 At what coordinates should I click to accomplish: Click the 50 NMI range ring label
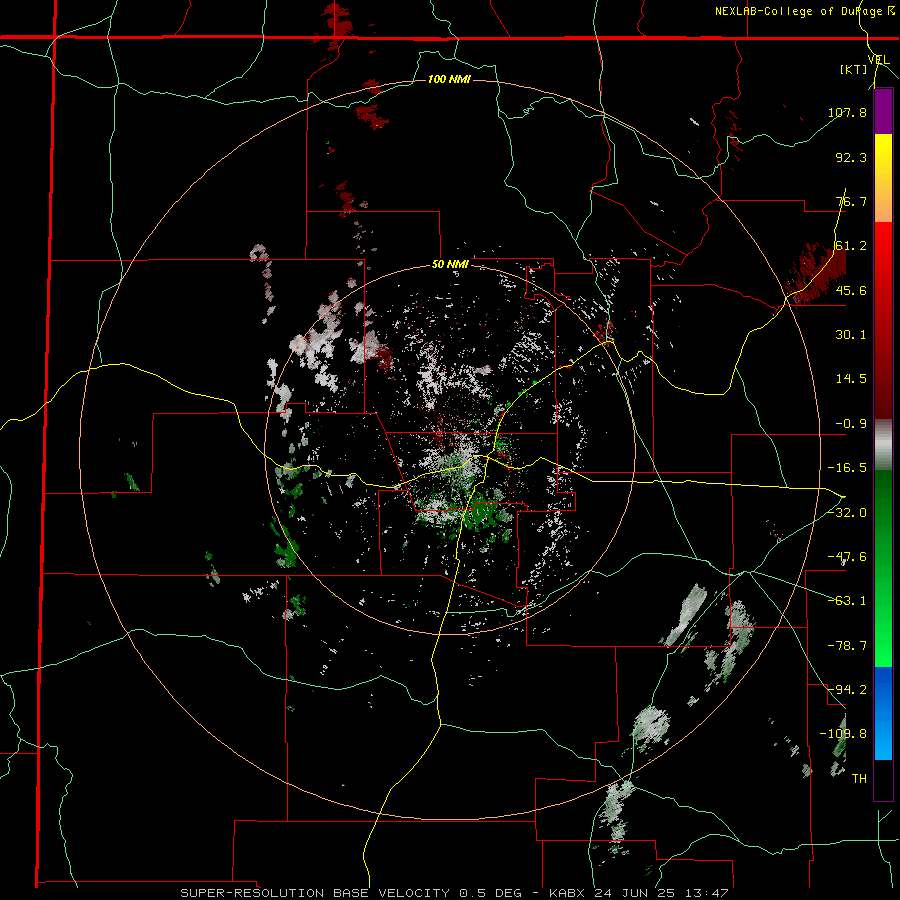(450, 265)
